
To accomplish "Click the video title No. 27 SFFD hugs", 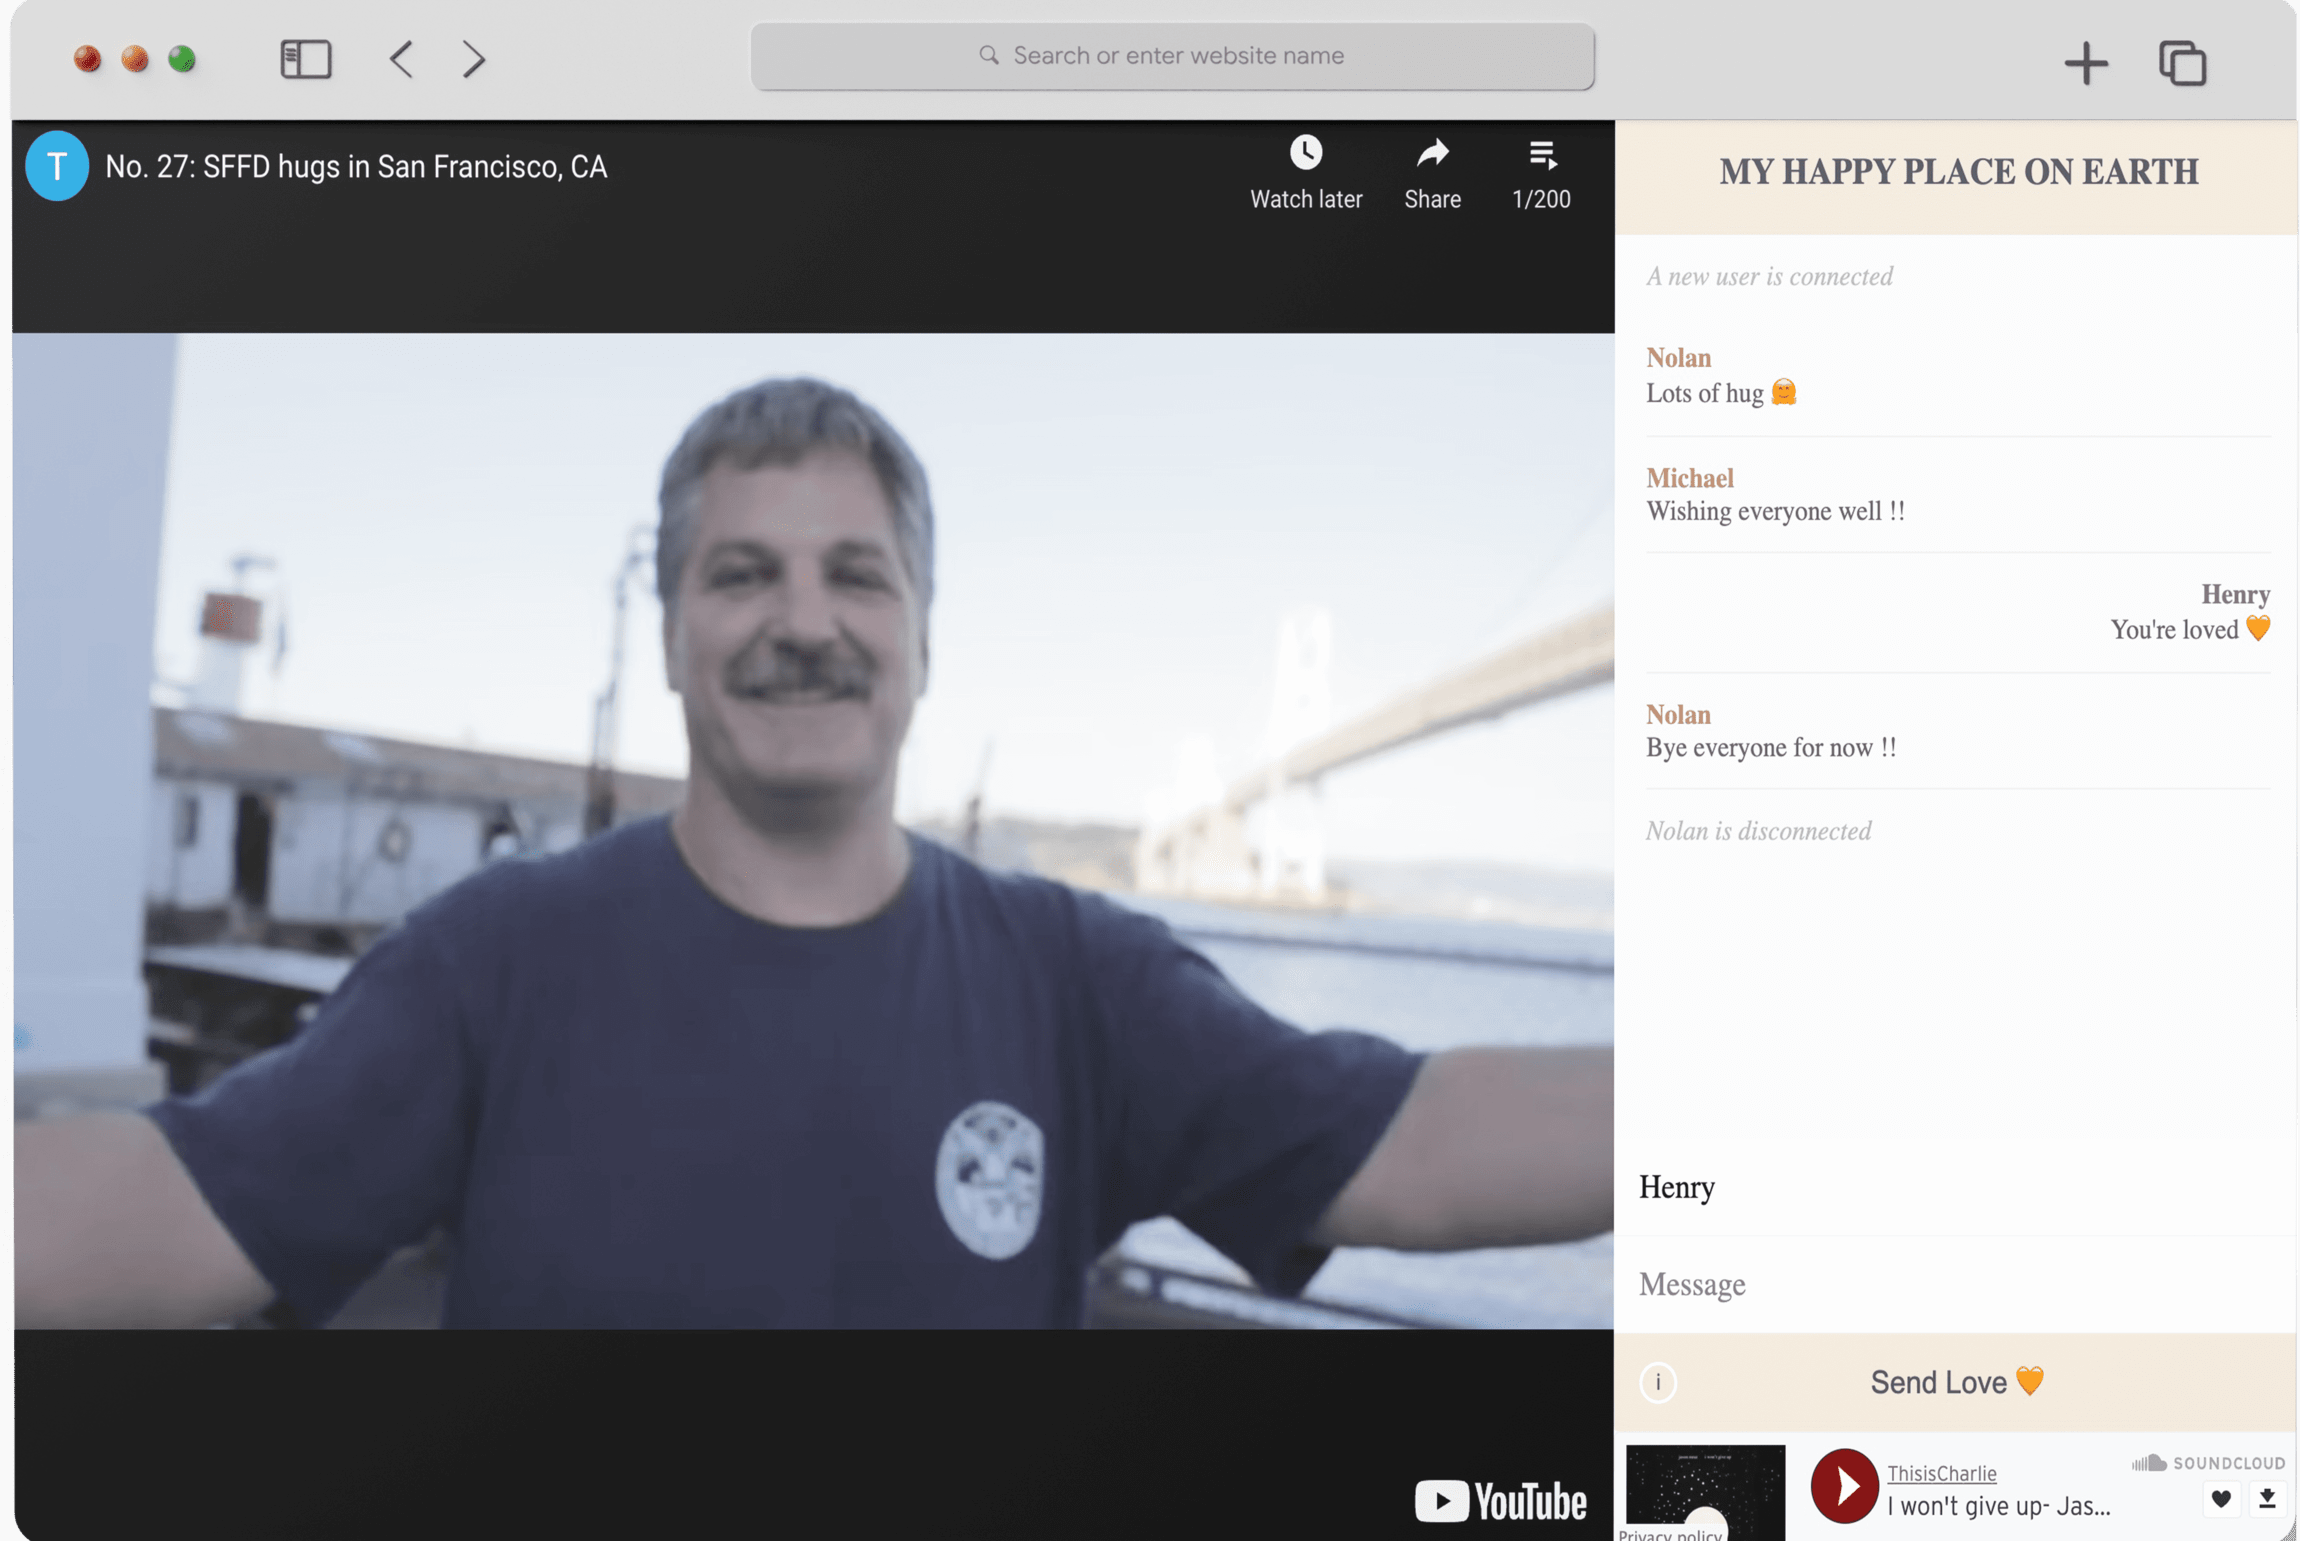I will tap(356, 167).
